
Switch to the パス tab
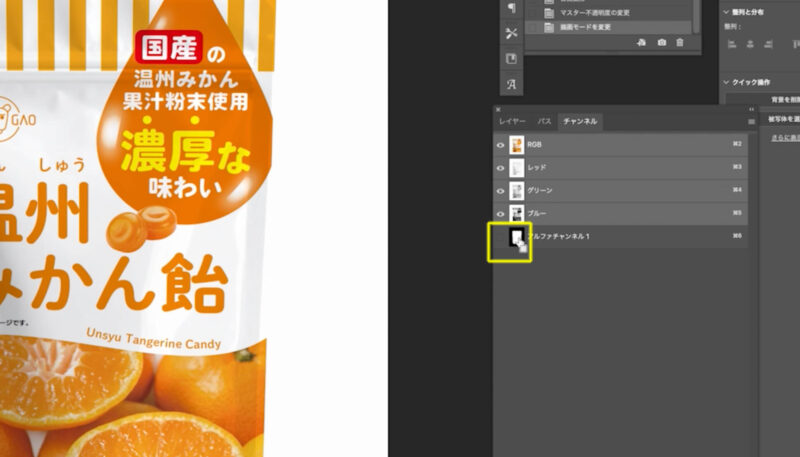coord(544,121)
